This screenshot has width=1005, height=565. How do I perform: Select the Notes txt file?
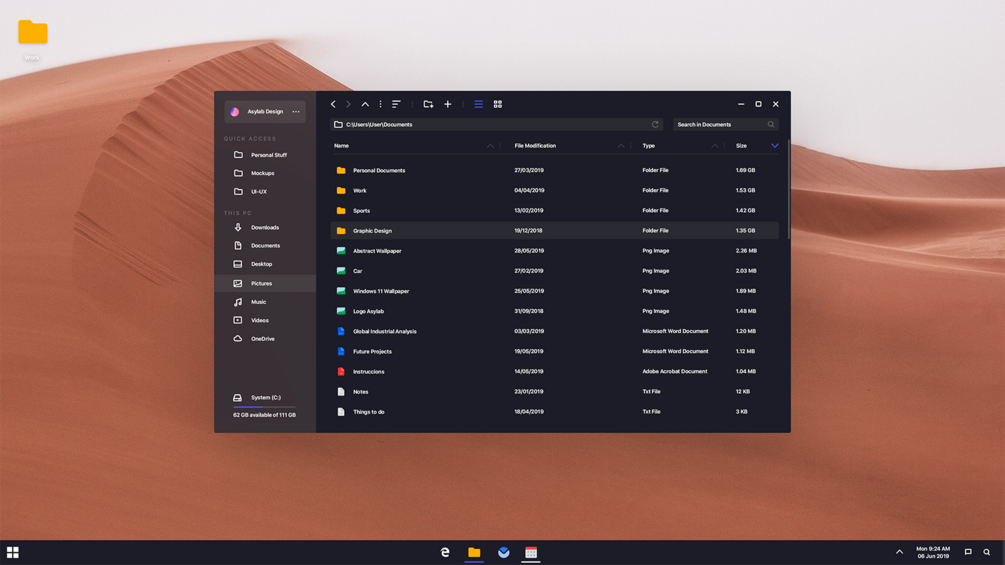coord(554,391)
